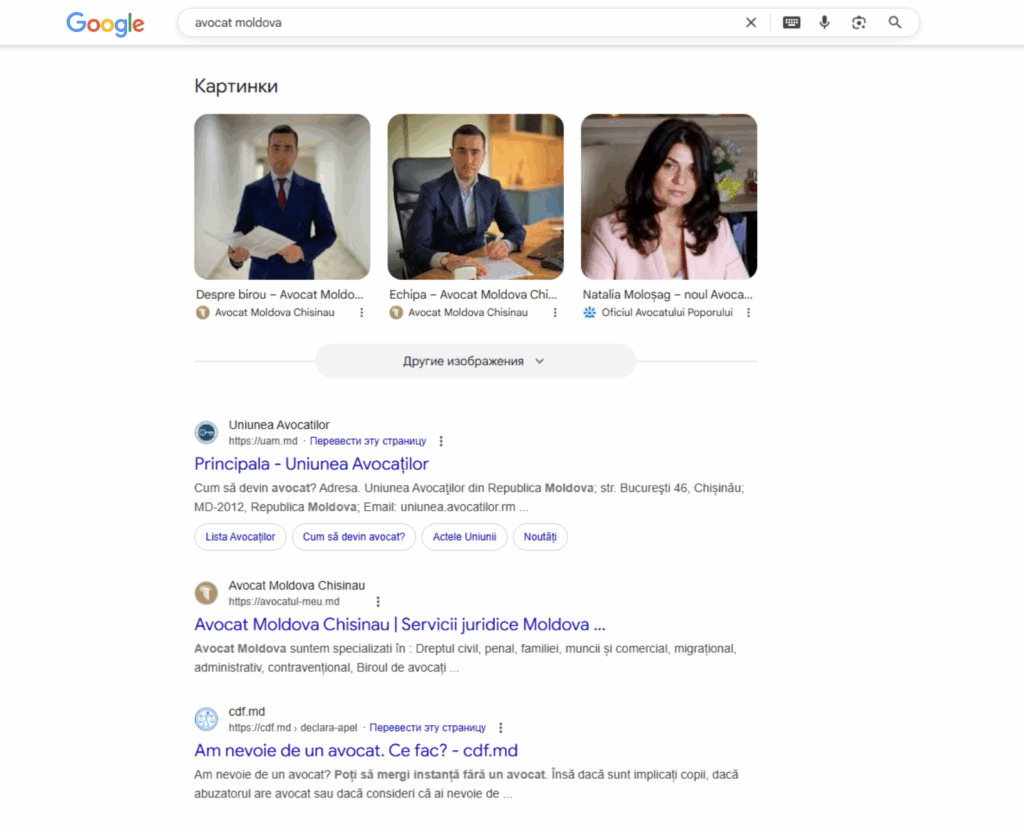Click the cdf.md site favicon
1024x832 pixels.
coord(206,719)
